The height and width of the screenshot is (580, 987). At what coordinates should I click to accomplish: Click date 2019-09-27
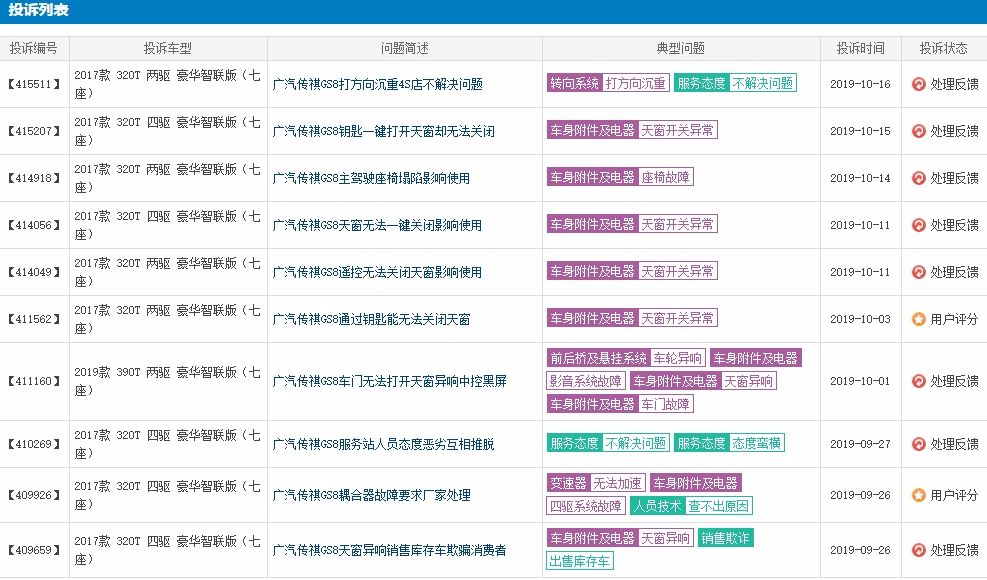click(x=860, y=444)
